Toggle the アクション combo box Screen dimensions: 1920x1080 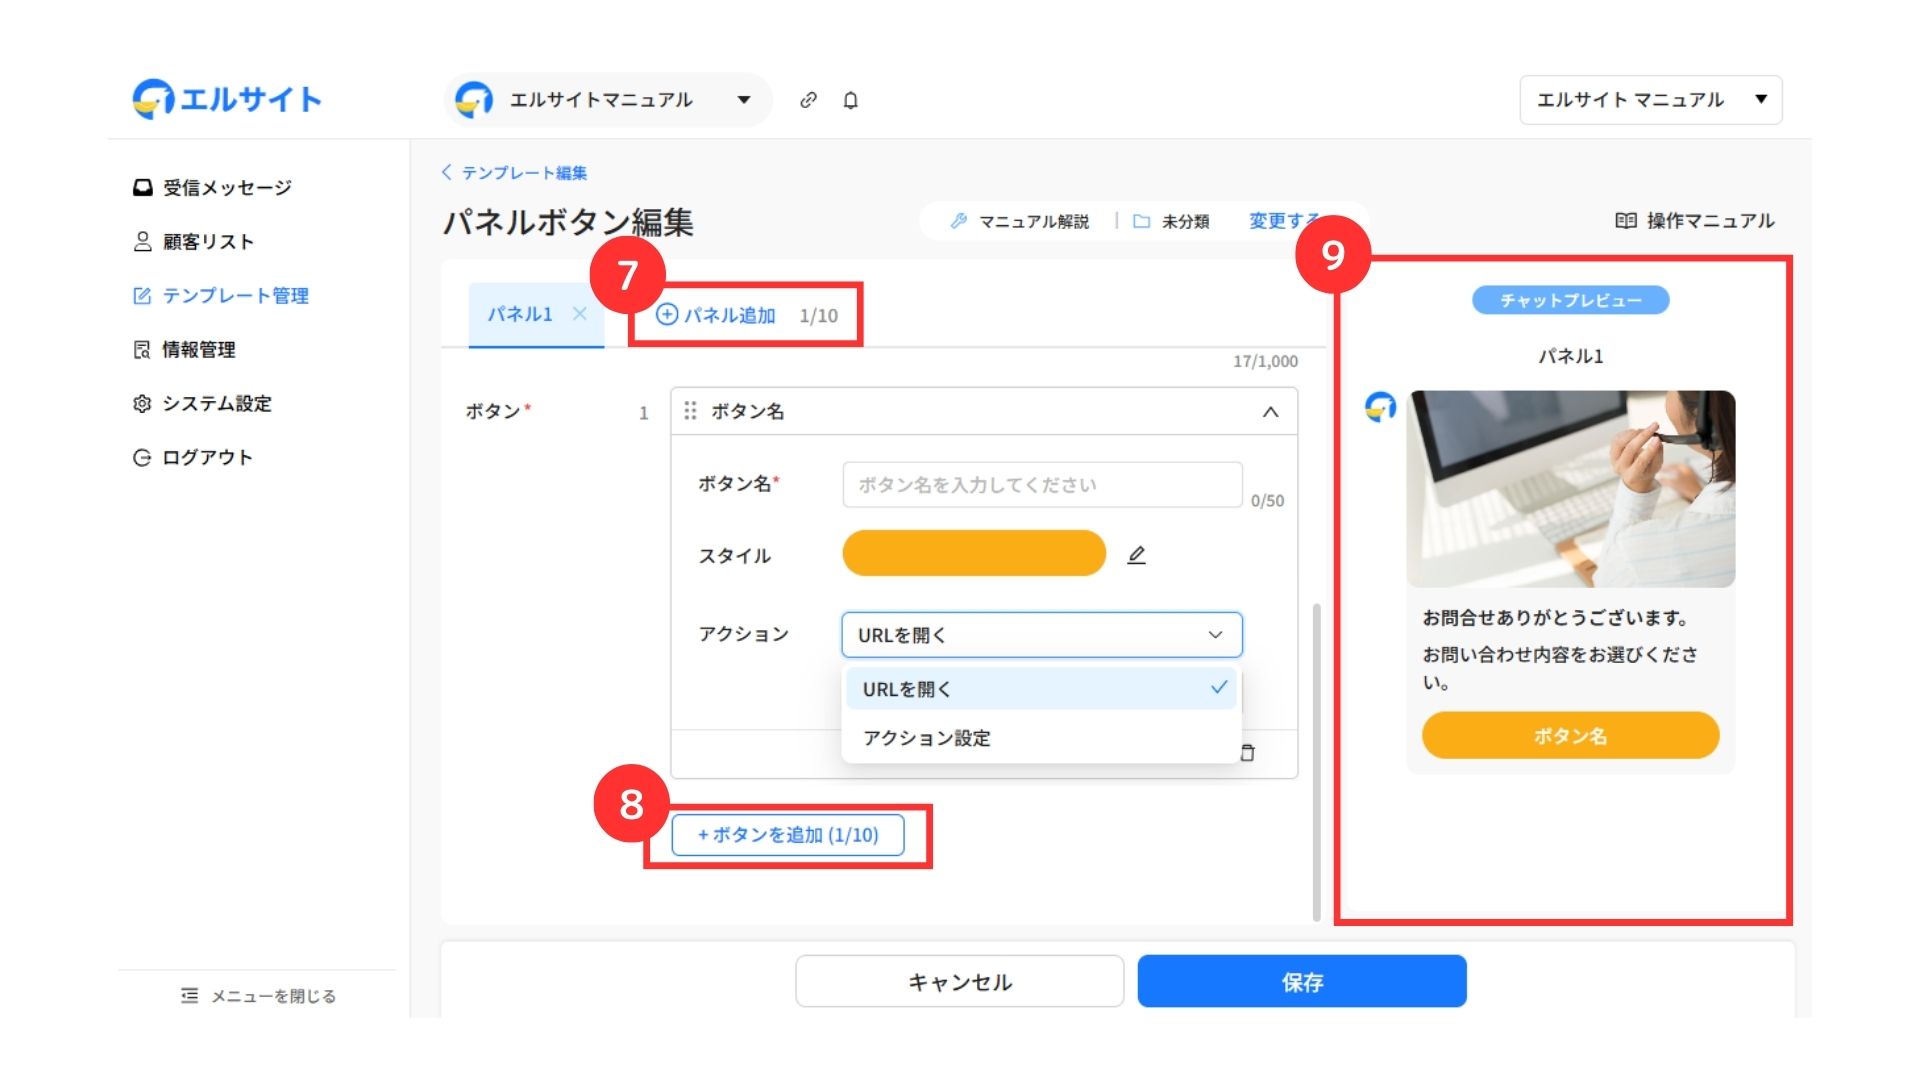click(x=1041, y=635)
